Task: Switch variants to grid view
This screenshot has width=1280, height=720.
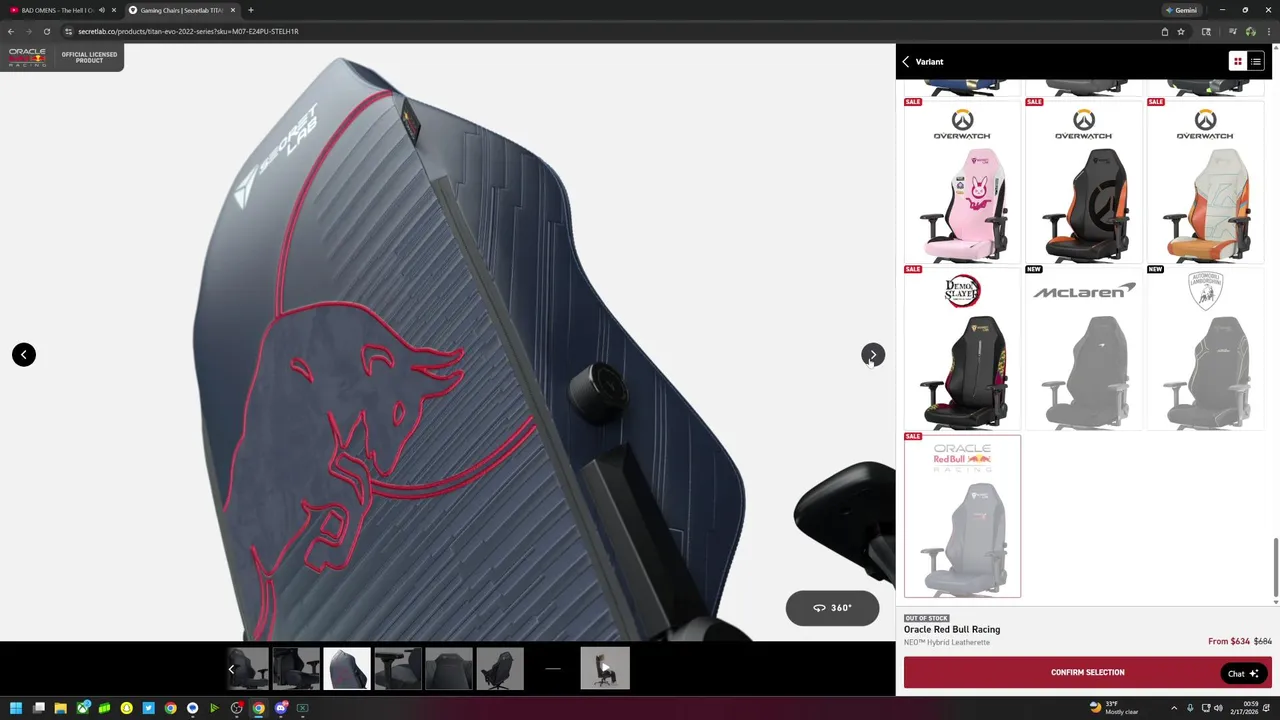Action: point(1237,62)
